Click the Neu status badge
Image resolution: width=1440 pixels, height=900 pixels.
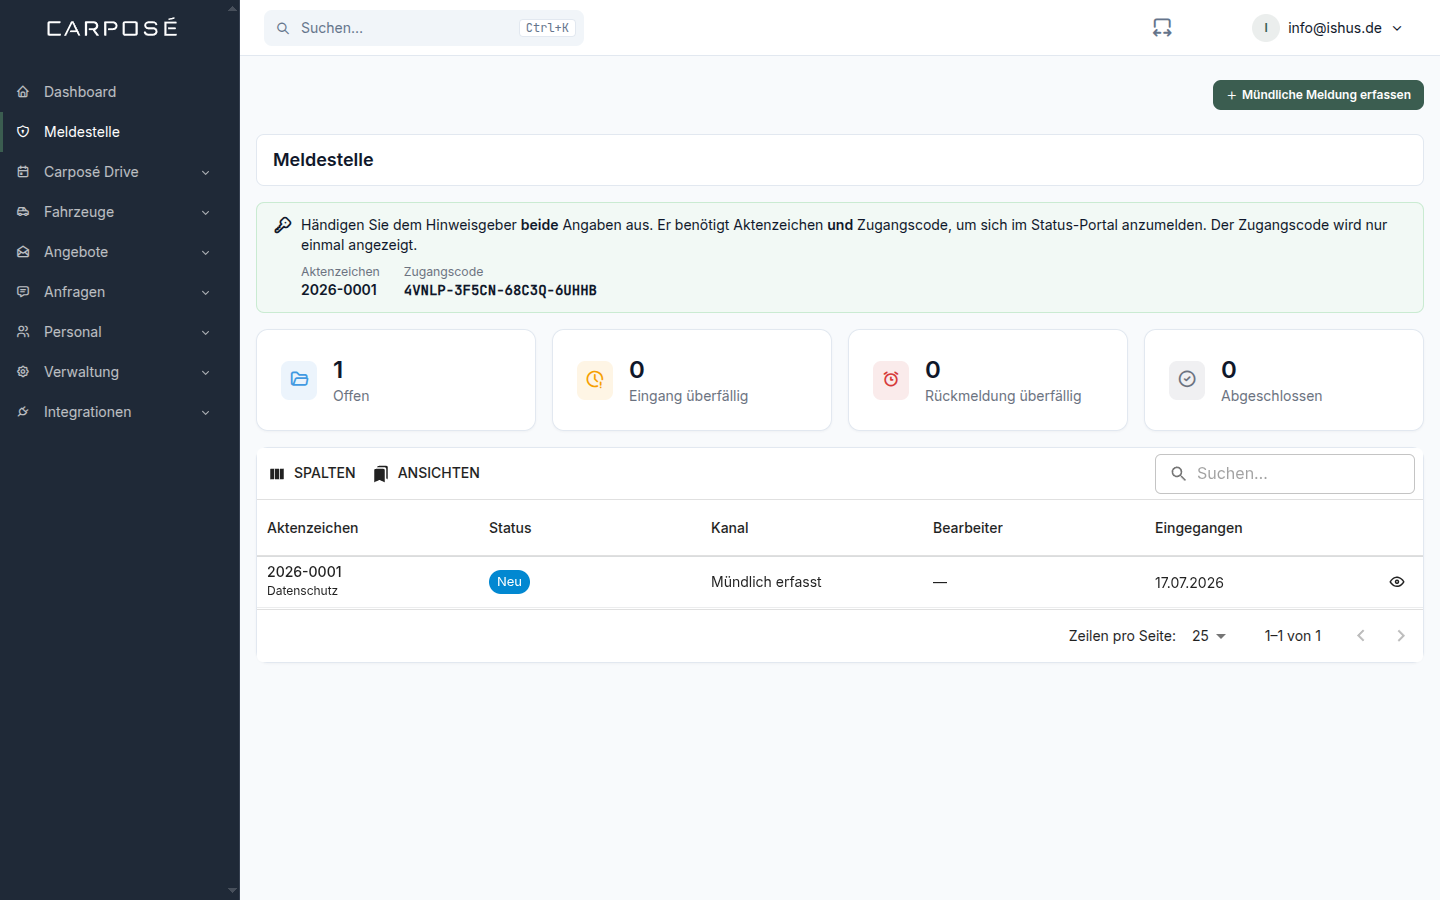click(509, 582)
